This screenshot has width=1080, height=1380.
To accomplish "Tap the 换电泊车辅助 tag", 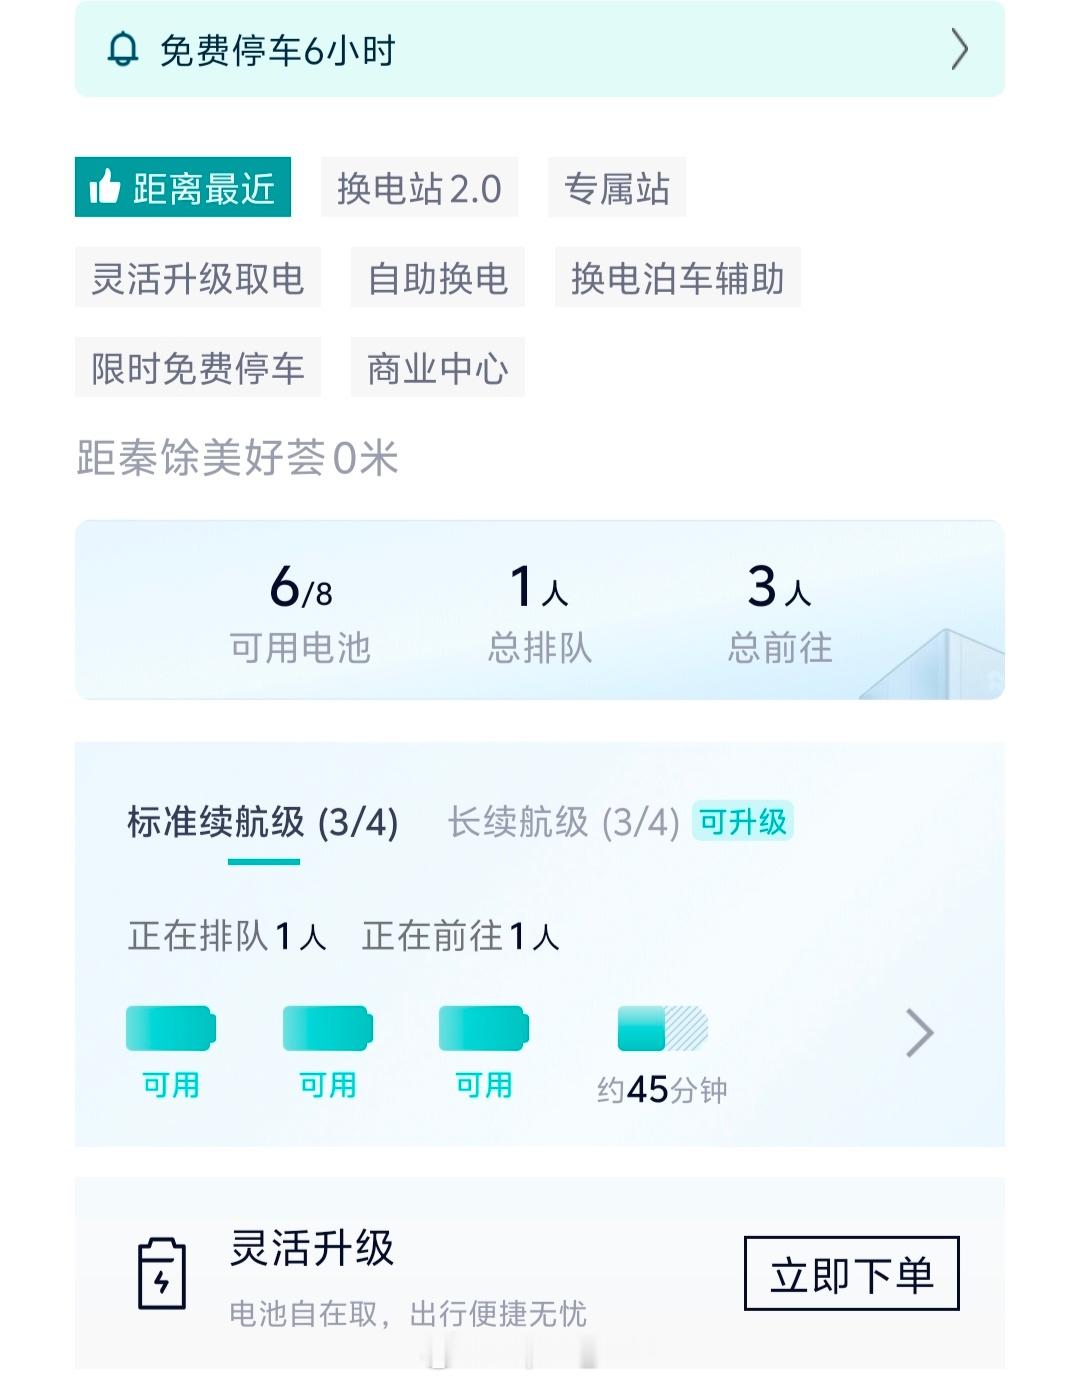I will pyautogui.click(x=678, y=277).
